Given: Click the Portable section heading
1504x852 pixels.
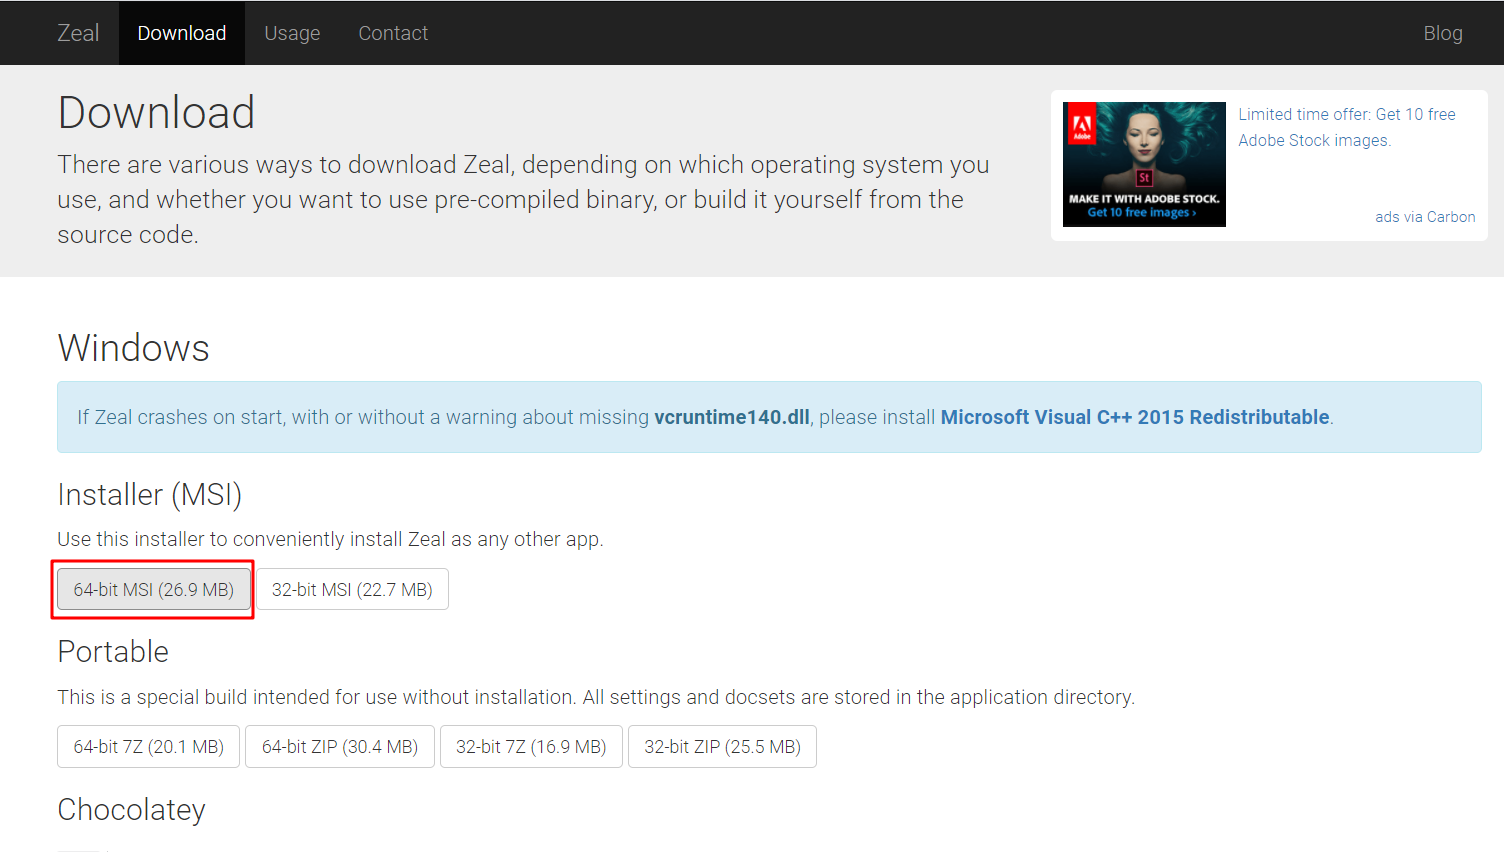Looking at the screenshot, I should tap(113, 652).
